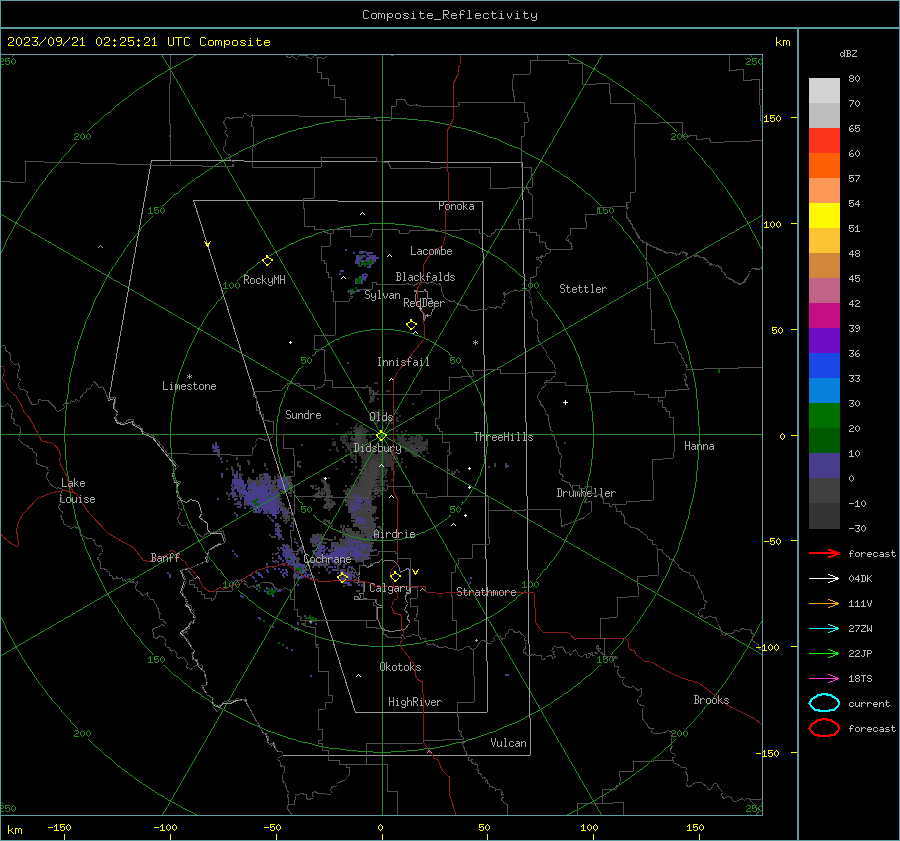Viewport: 900px width, 841px height.
Task: Click the Sundre label
Action: pos(303,415)
